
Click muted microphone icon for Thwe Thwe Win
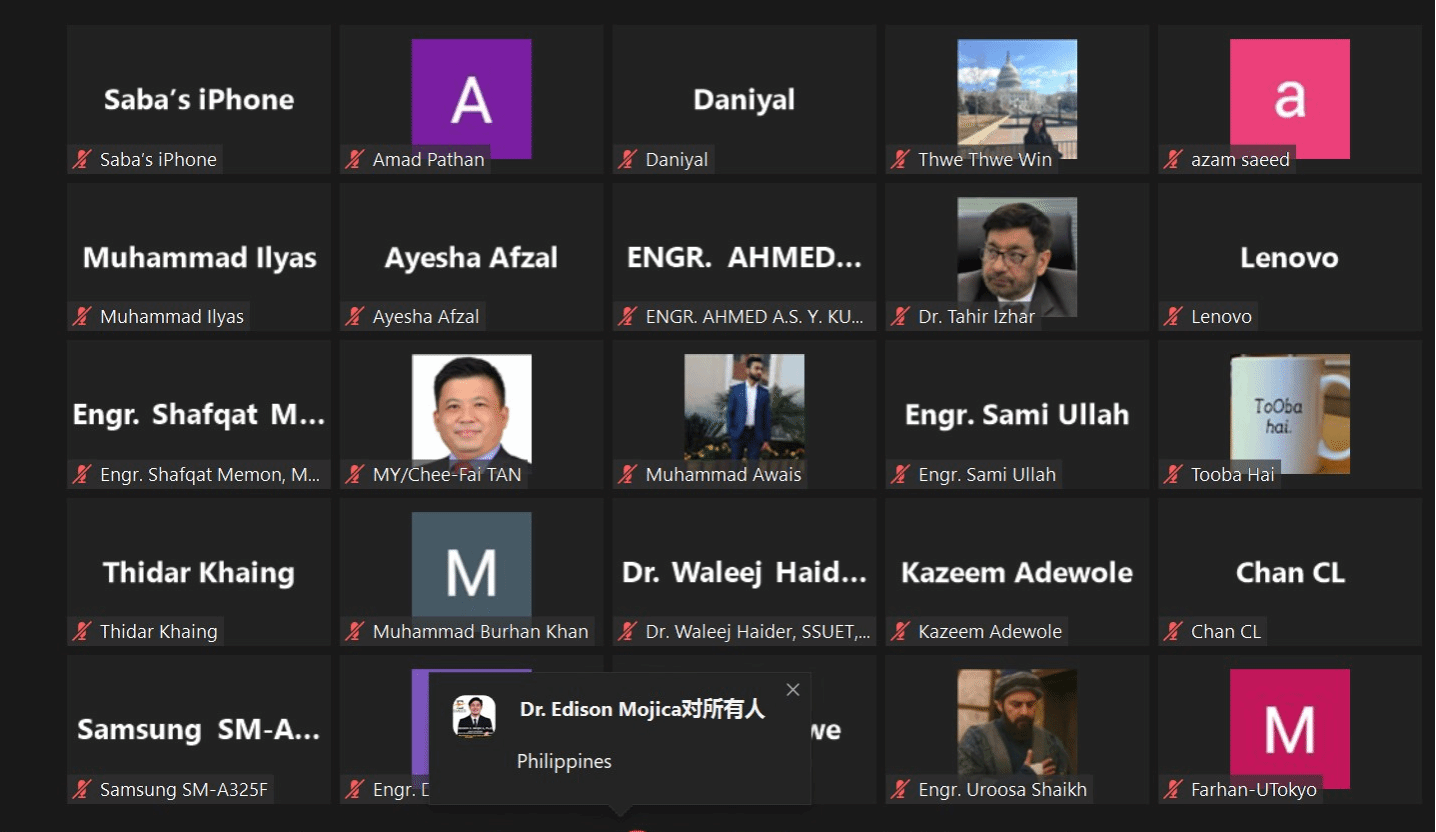coord(900,159)
